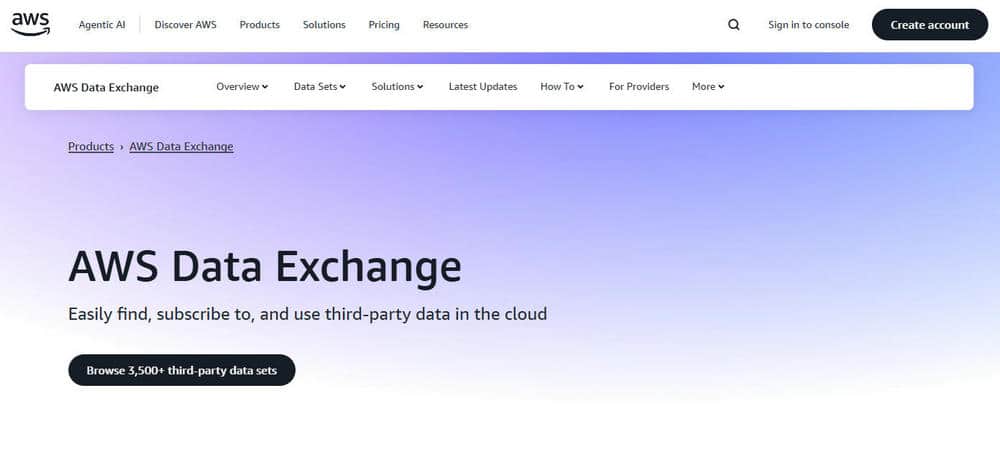
Task: Open Agentic AI in top navigation
Action: 102,25
